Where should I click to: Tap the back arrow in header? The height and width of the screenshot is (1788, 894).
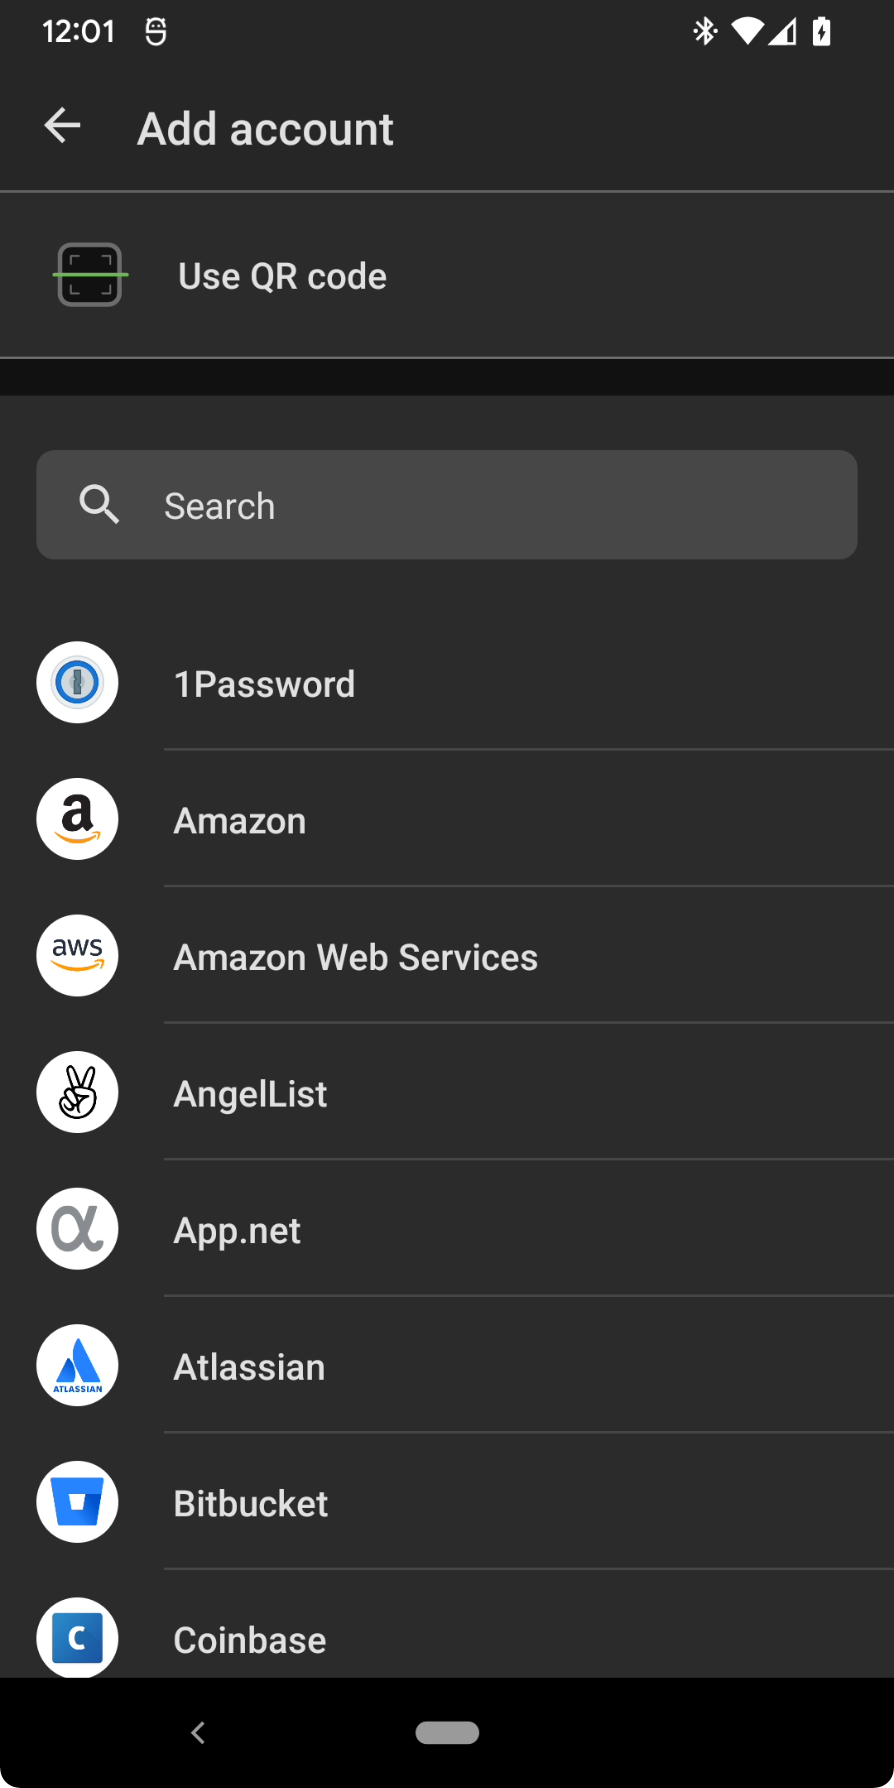(63, 126)
